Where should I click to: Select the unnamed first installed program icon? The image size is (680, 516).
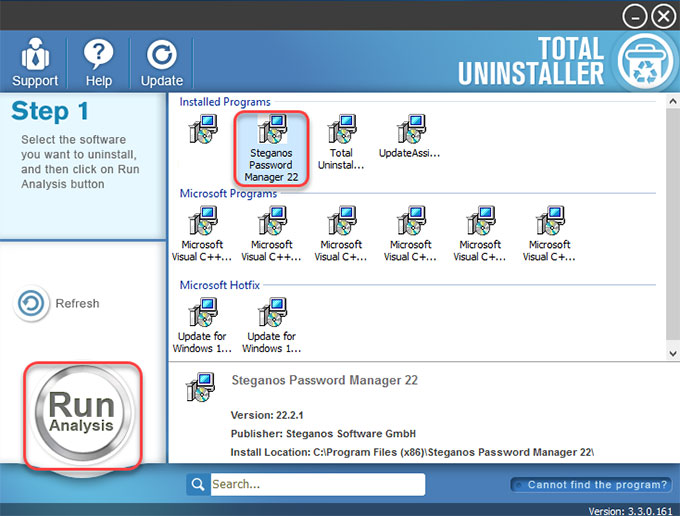coord(203,129)
